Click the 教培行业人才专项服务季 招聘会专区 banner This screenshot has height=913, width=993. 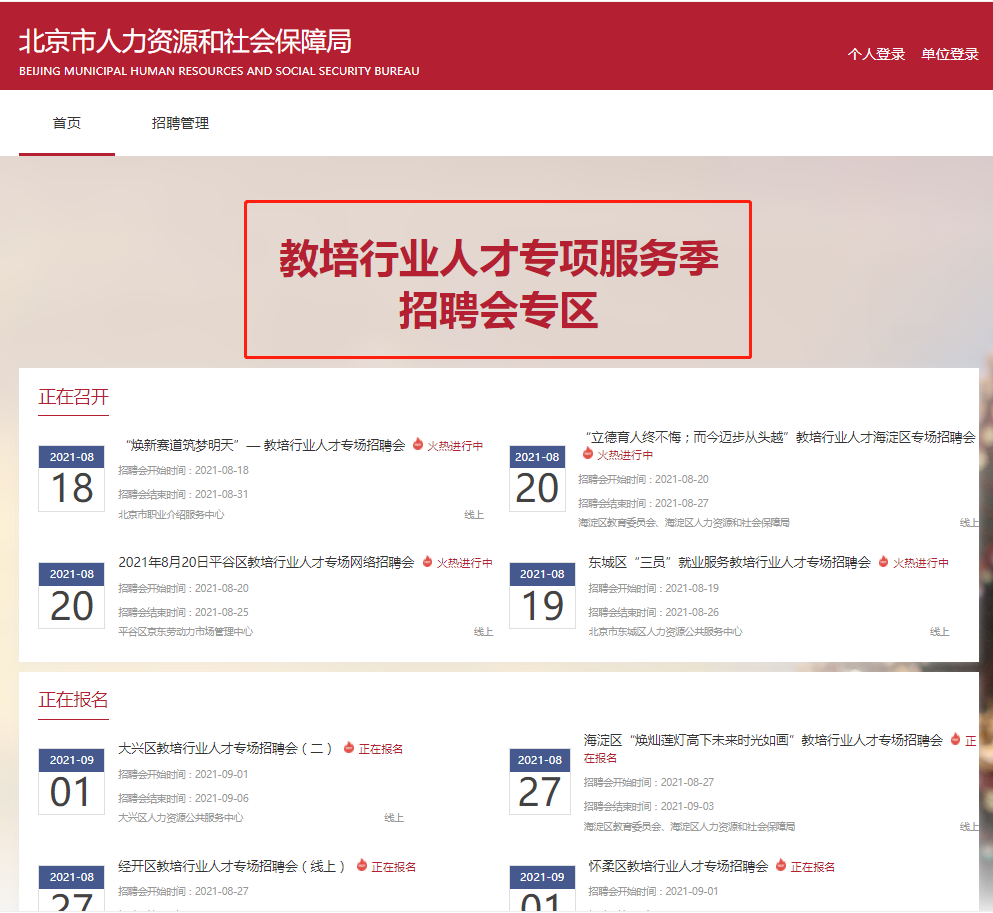click(x=498, y=279)
